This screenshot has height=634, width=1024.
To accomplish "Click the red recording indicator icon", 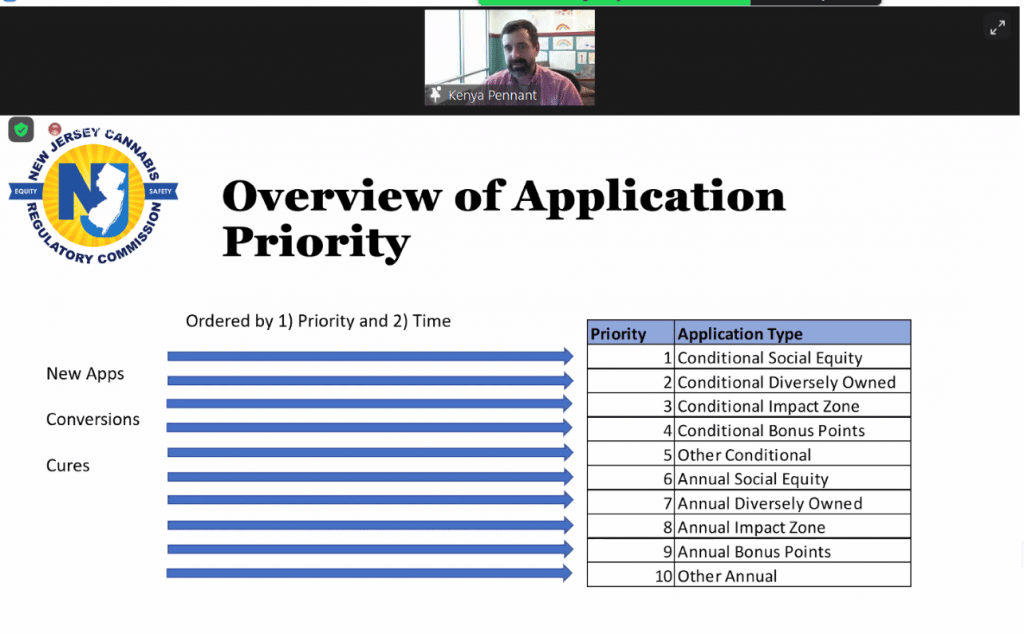I will tap(55, 129).
